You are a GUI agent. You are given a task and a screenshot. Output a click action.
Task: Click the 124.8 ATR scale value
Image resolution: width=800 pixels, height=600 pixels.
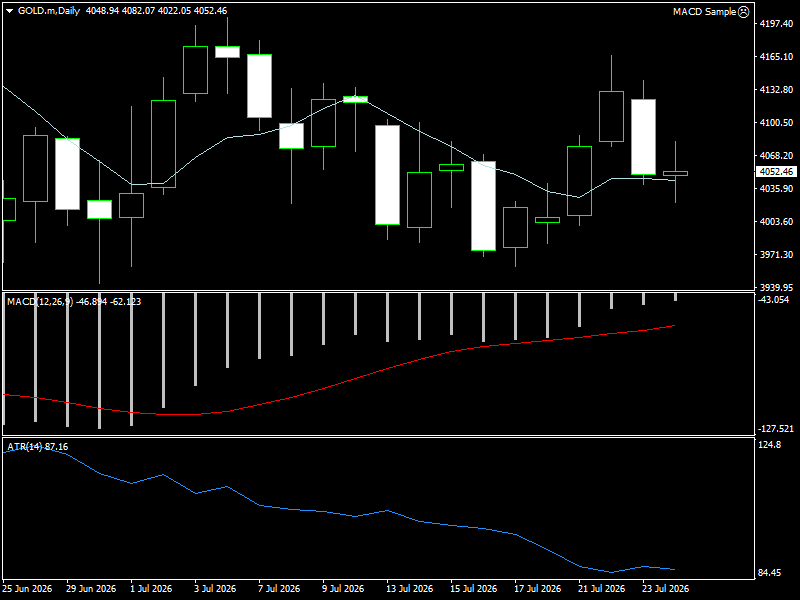[770, 445]
